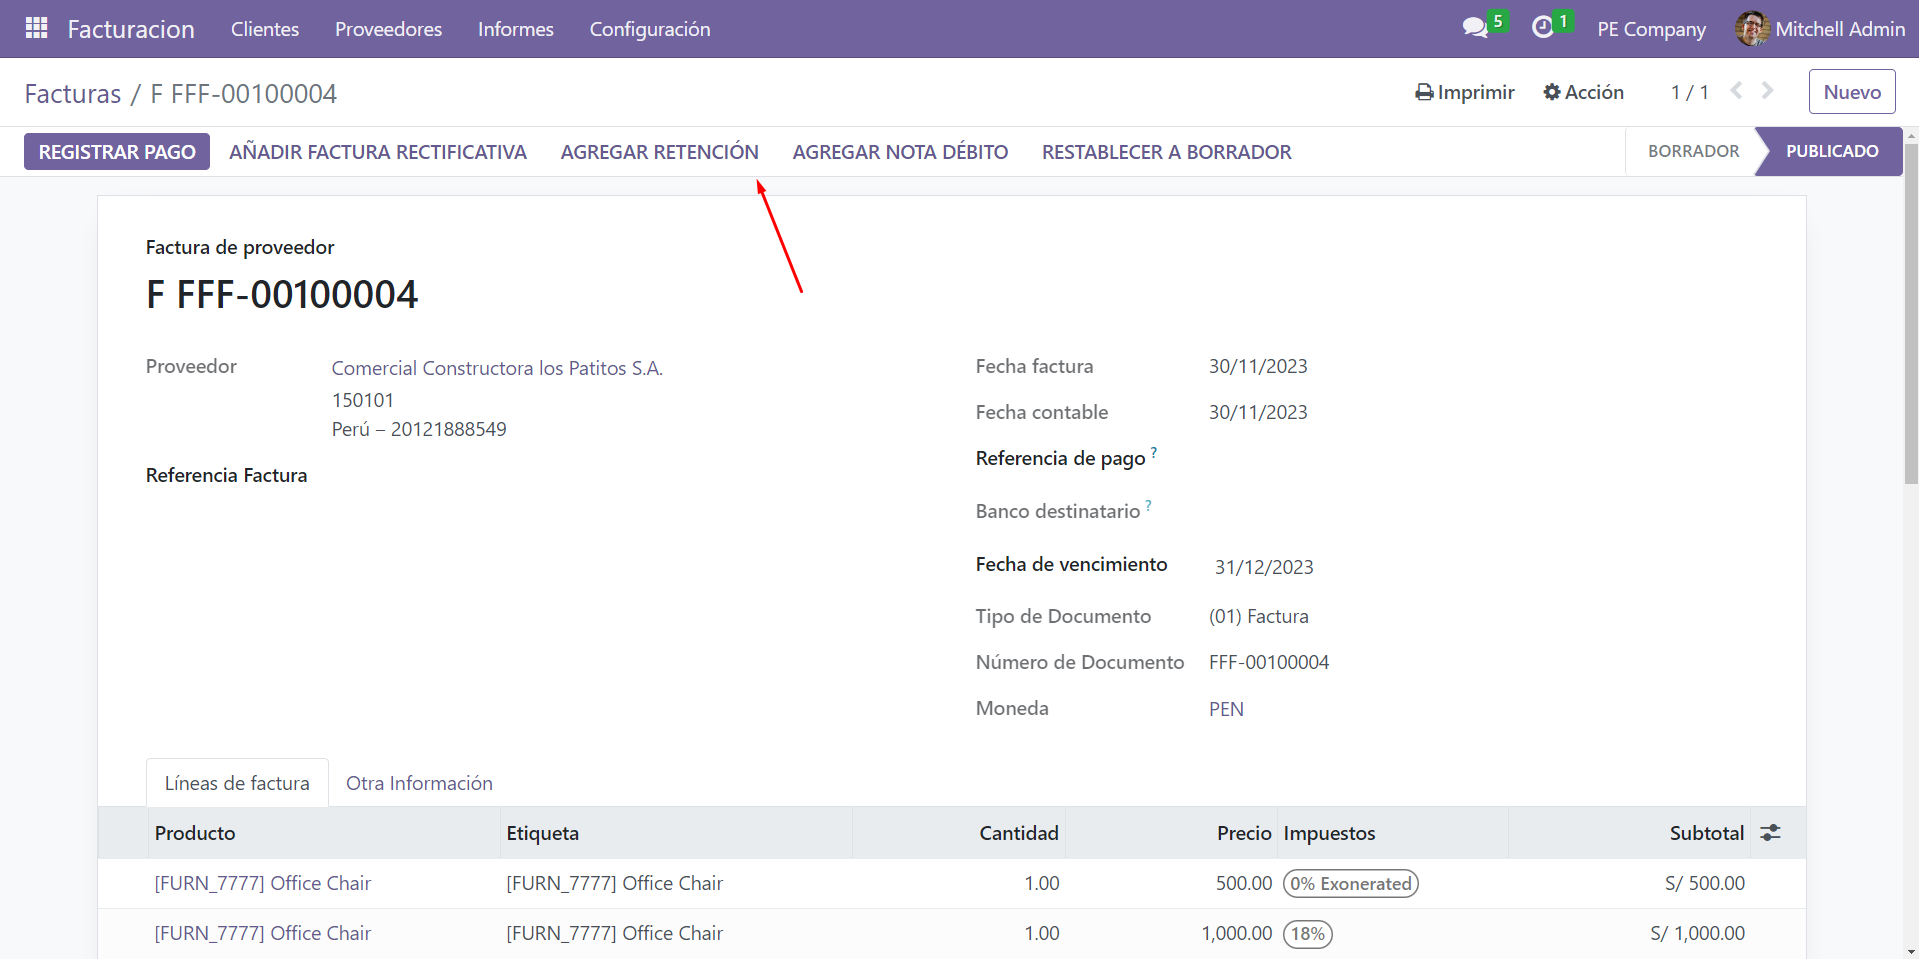Click Fecha factura value 30/11/2023
1919x959 pixels.
tap(1258, 366)
